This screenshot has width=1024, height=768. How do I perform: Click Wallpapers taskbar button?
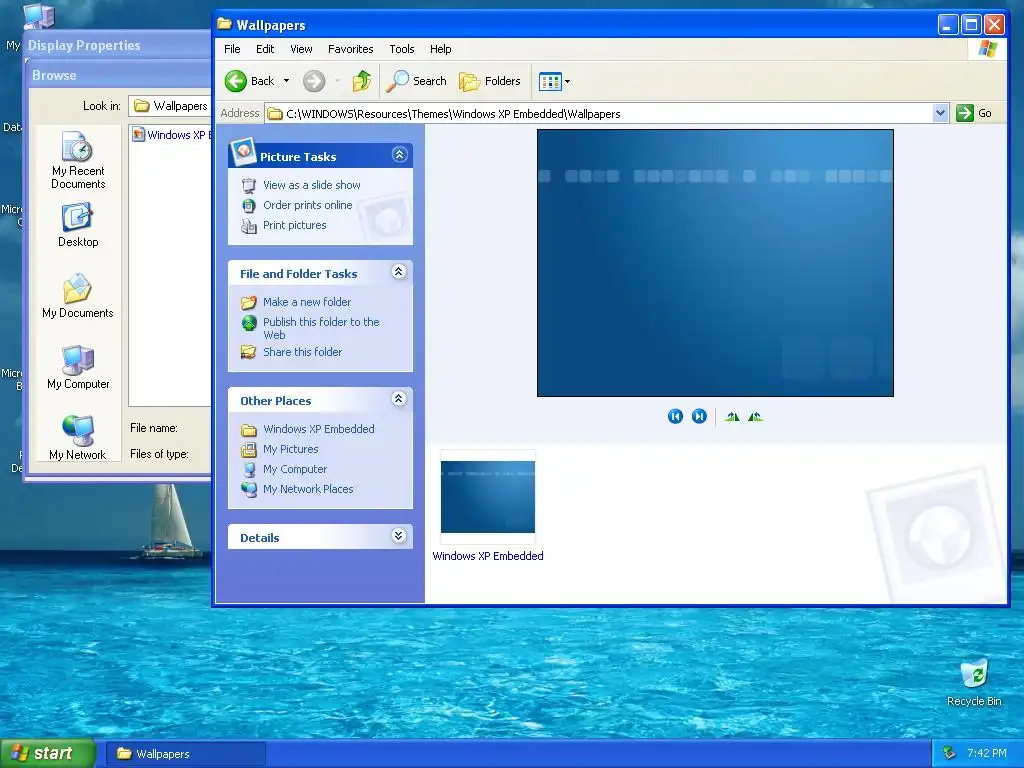tap(186, 754)
